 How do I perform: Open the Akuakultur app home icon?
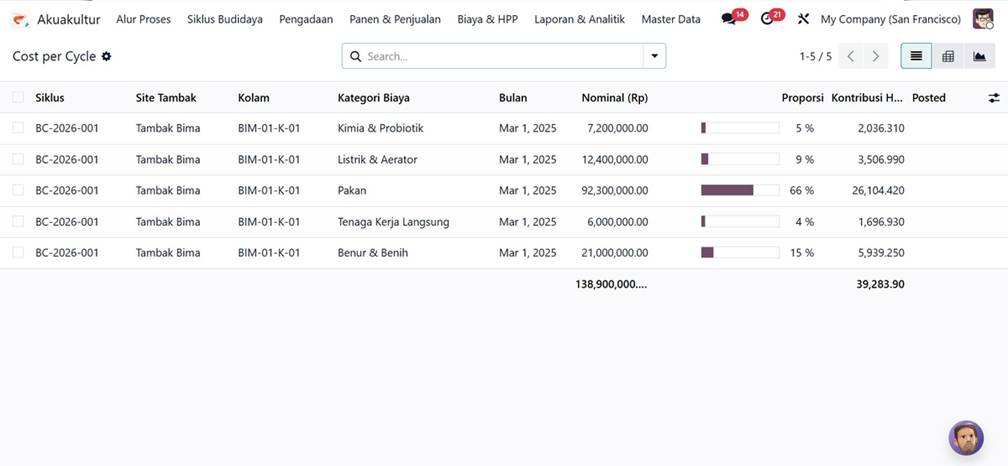click(x=21, y=19)
